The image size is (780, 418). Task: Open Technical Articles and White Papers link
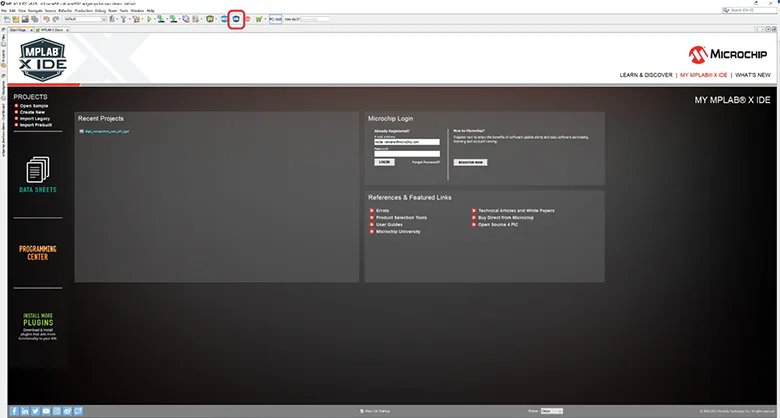(516, 210)
